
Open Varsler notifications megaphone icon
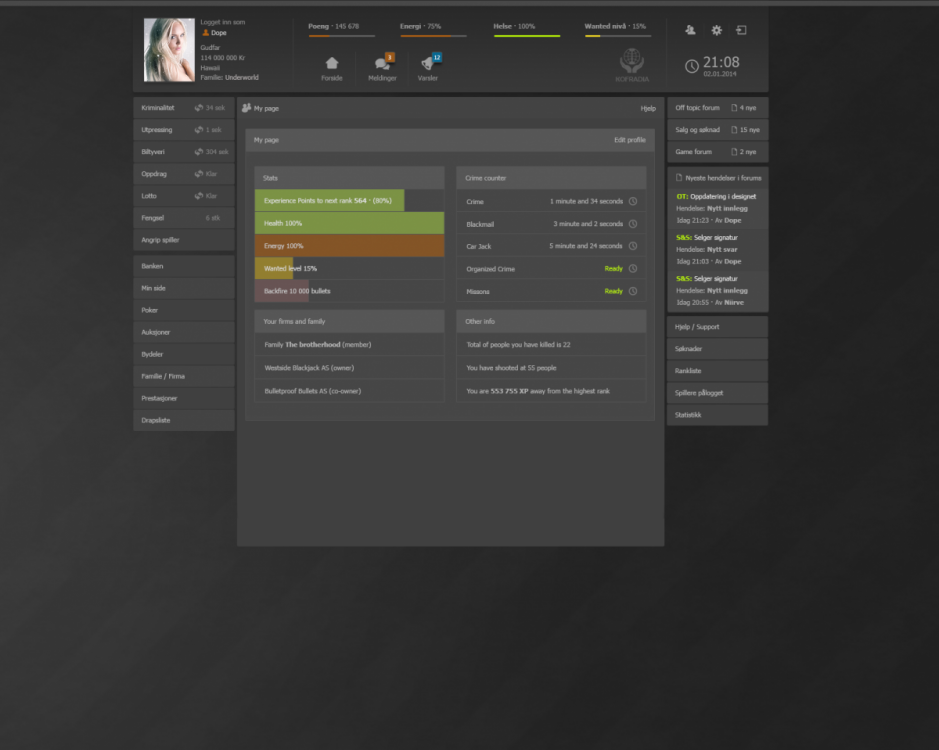point(429,63)
